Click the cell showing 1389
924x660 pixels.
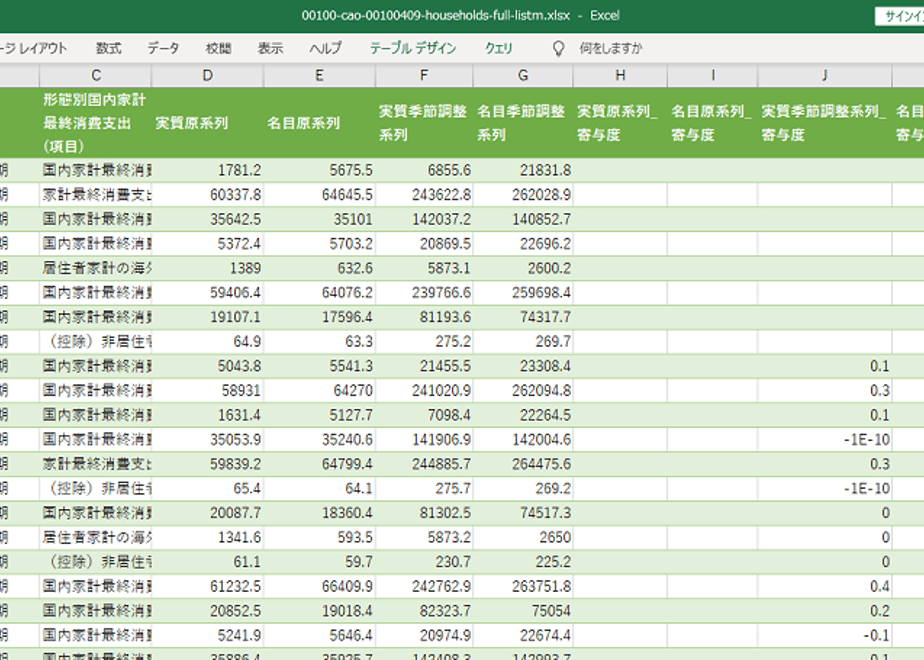coord(207,268)
